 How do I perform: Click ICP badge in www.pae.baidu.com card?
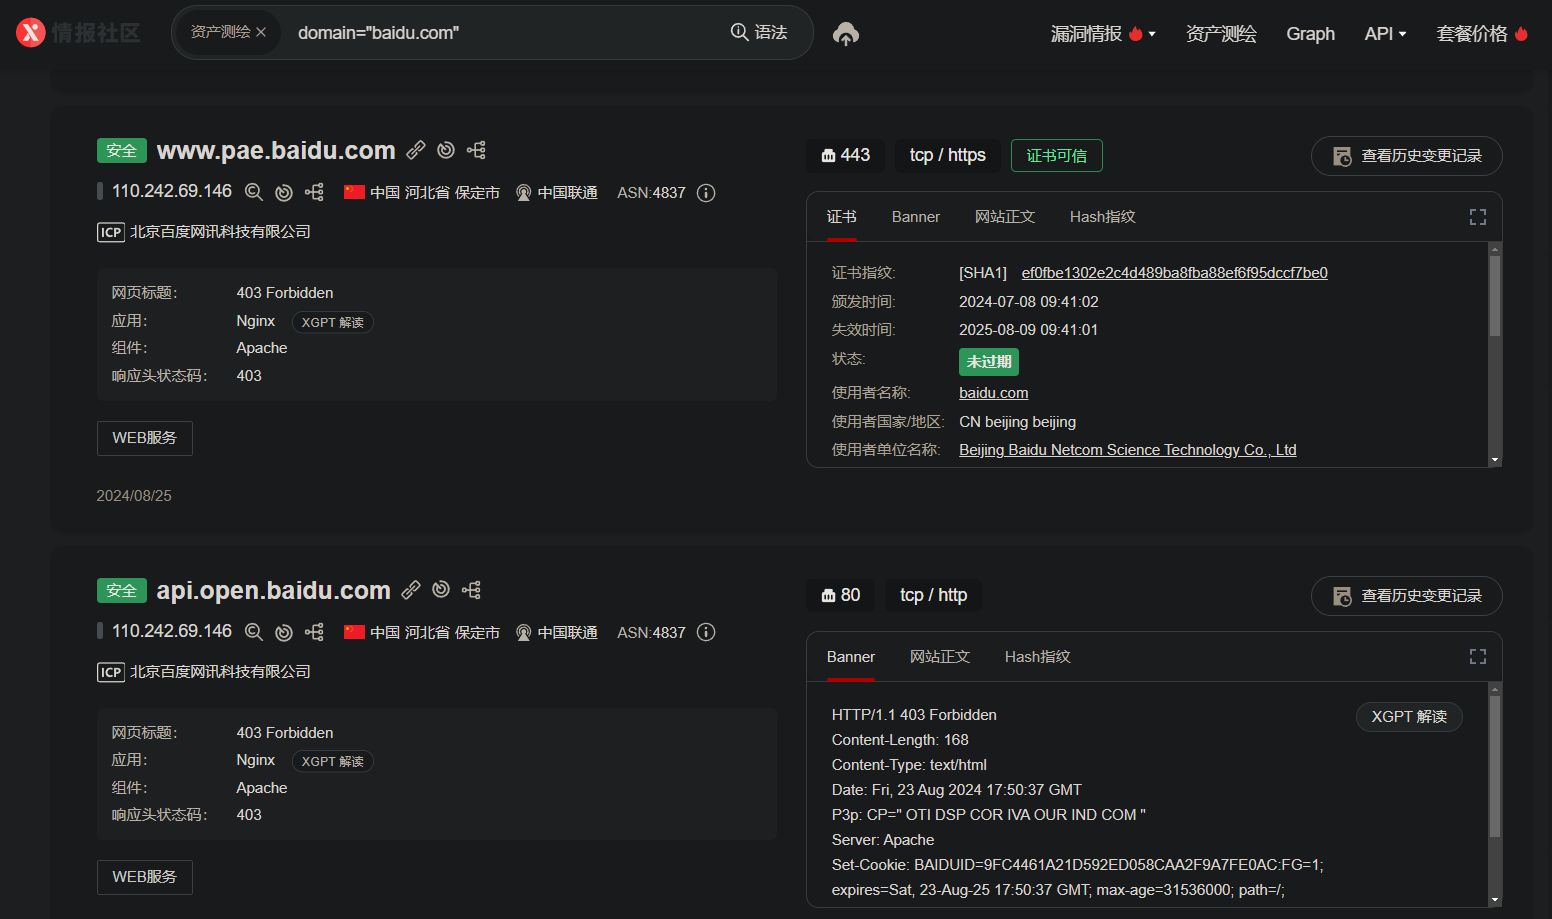[x=110, y=232]
